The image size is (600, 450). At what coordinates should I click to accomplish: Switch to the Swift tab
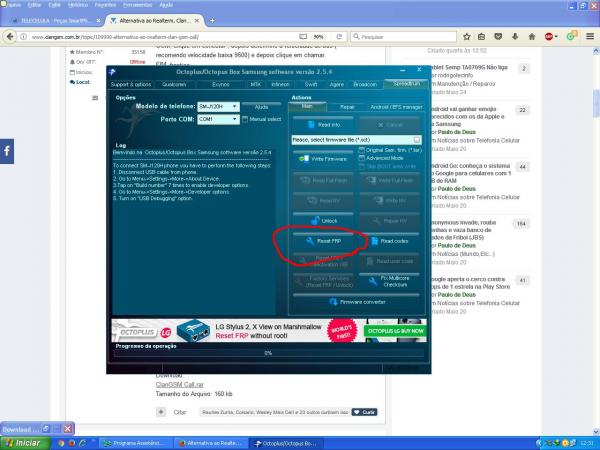pos(311,84)
